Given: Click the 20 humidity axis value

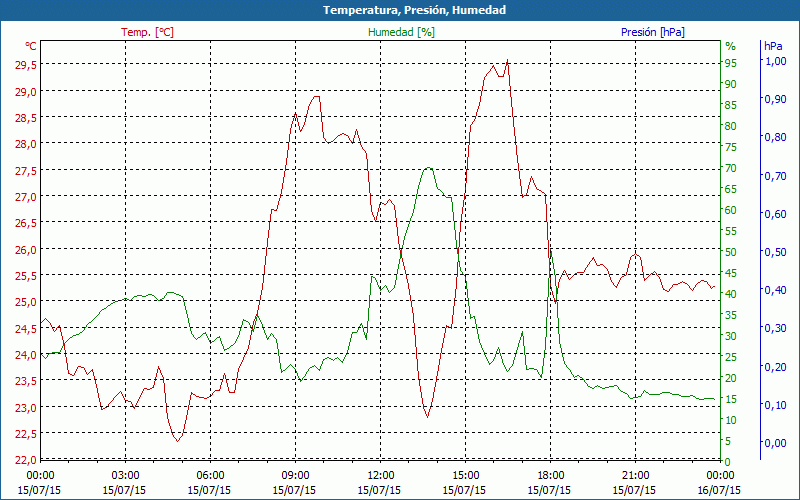Looking at the screenshot, I should coord(731,378).
